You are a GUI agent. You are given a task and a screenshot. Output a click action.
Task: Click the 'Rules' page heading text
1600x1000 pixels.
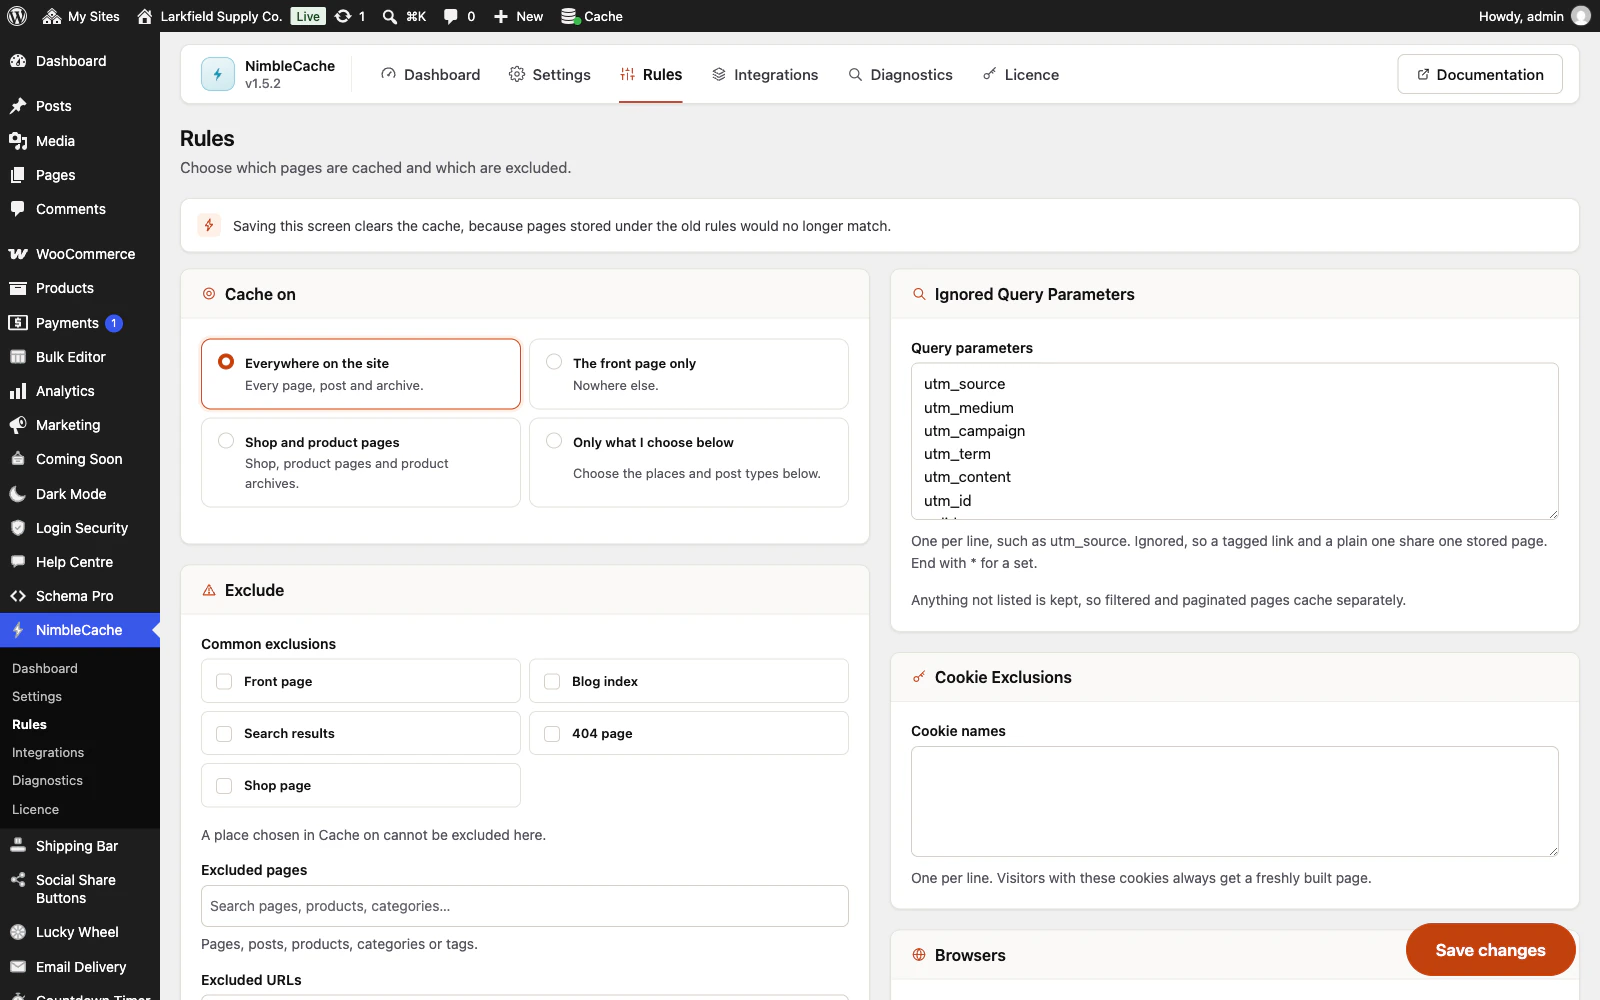pyautogui.click(x=207, y=139)
